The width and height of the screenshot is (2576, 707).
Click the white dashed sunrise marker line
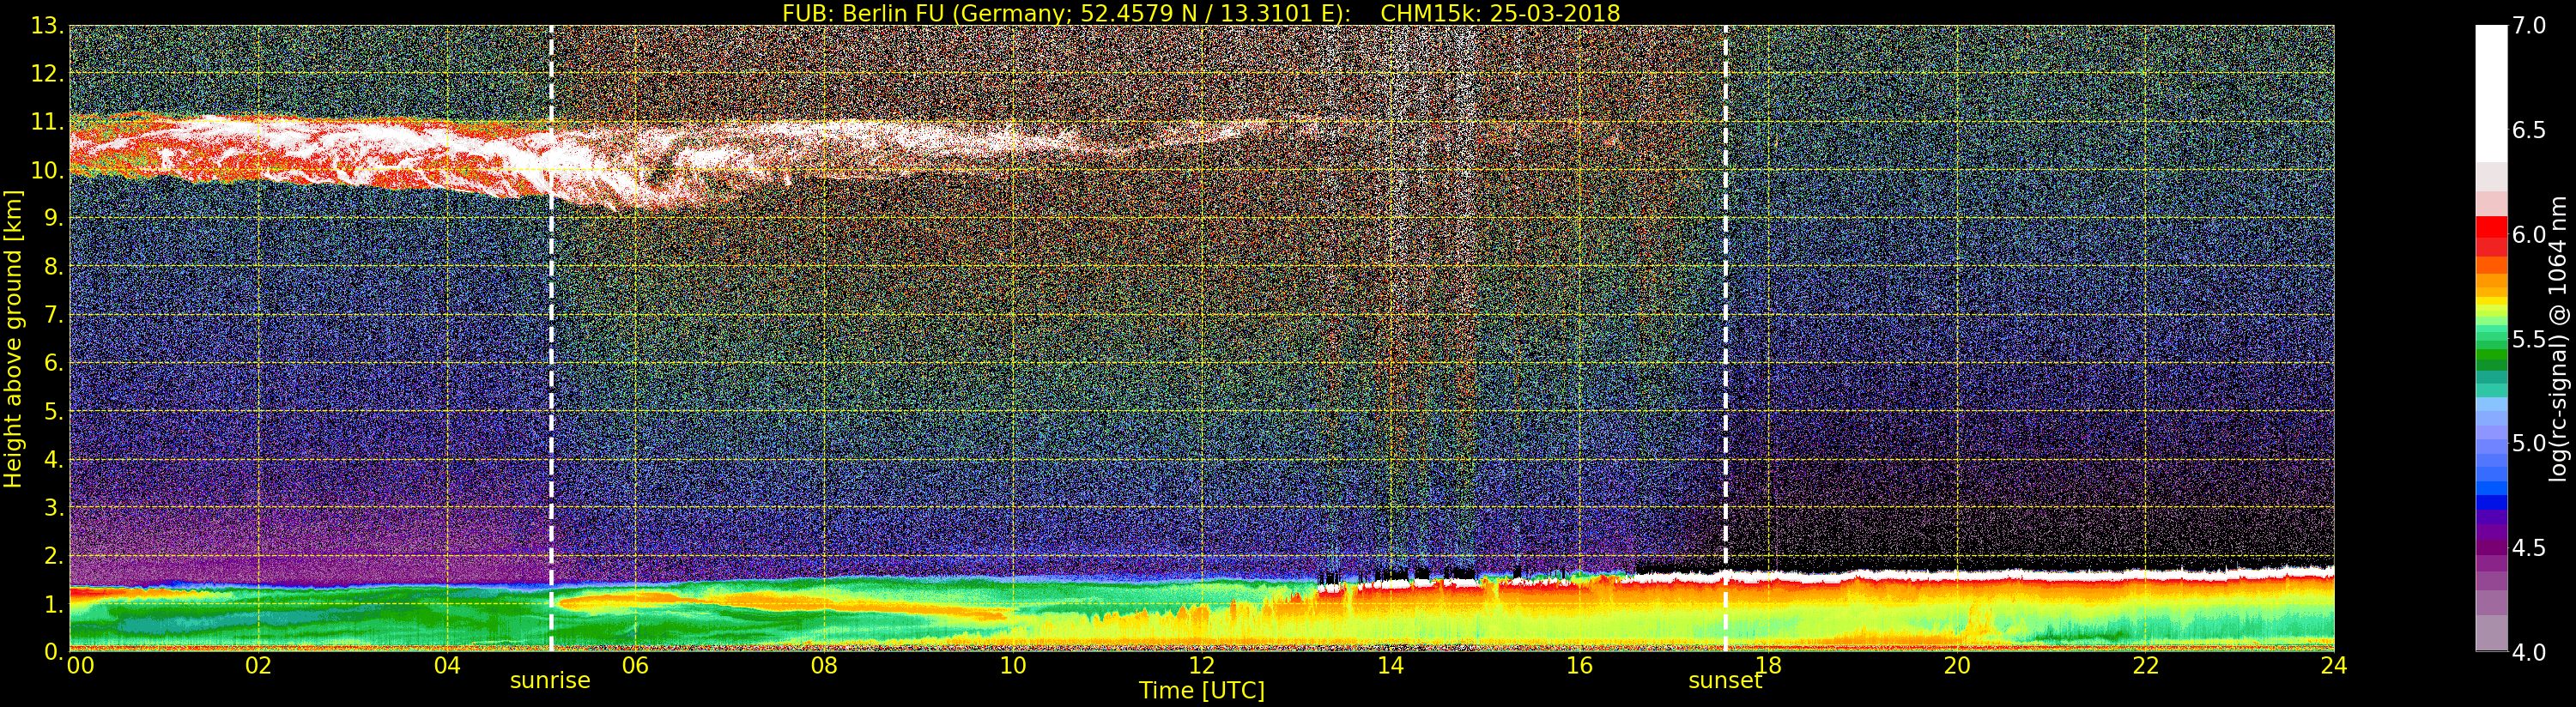(551, 338)
